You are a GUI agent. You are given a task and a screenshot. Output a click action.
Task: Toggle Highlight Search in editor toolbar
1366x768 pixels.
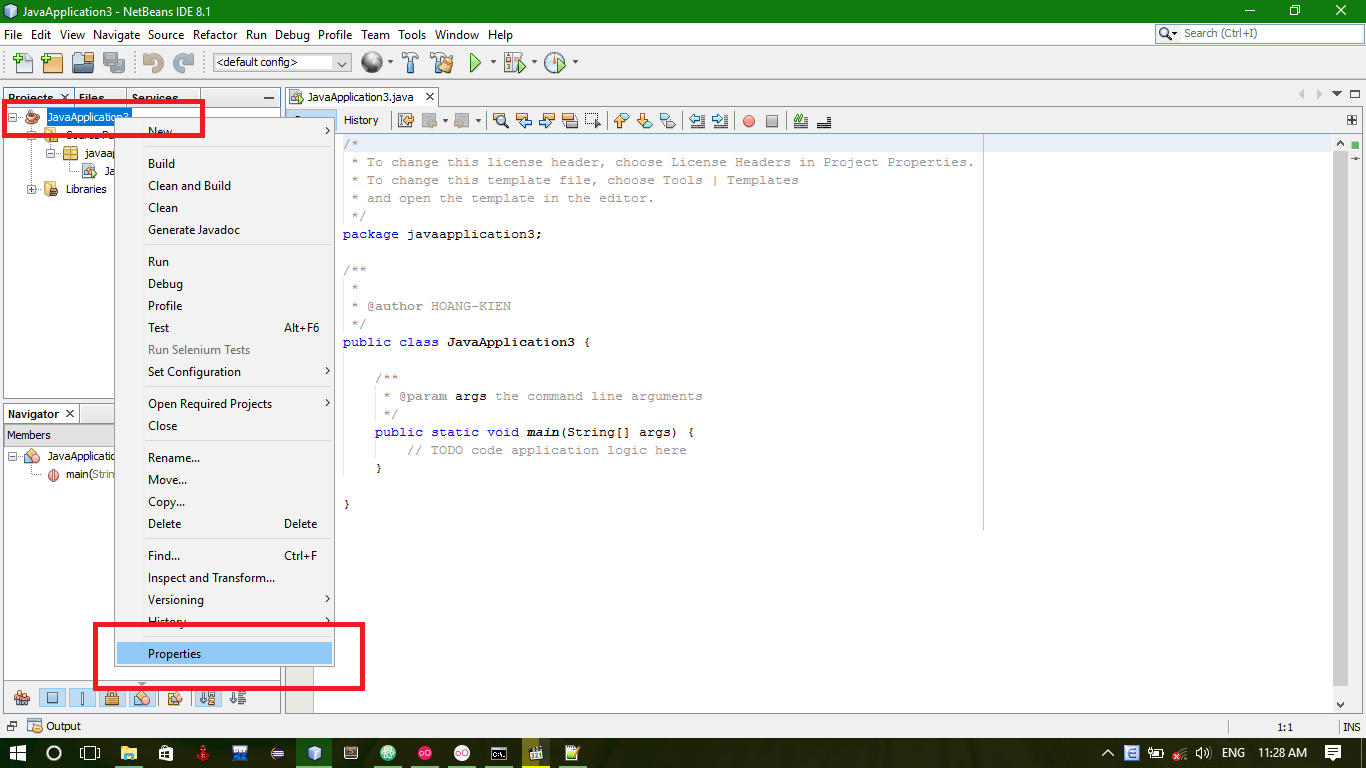point(570,121)
